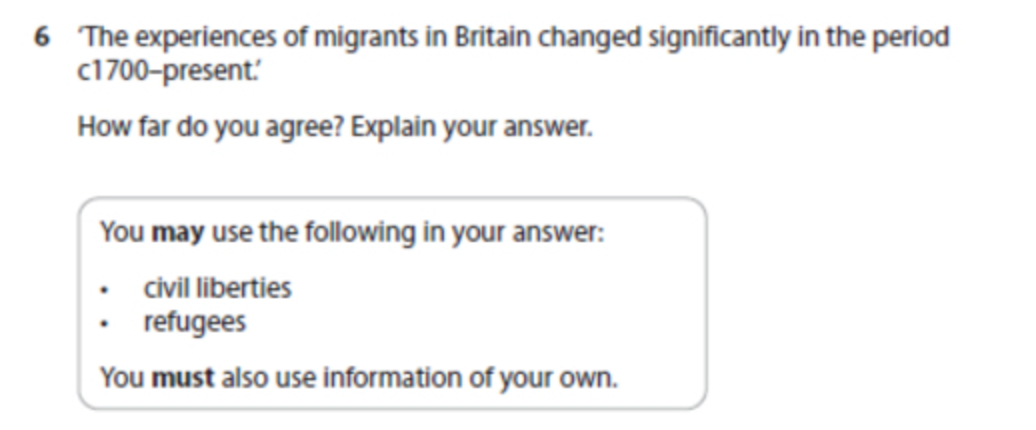1036x430 pixels.
Task: Click the word 'Britain' in the question
Action: pyautogui.click(x=492, y=38)
